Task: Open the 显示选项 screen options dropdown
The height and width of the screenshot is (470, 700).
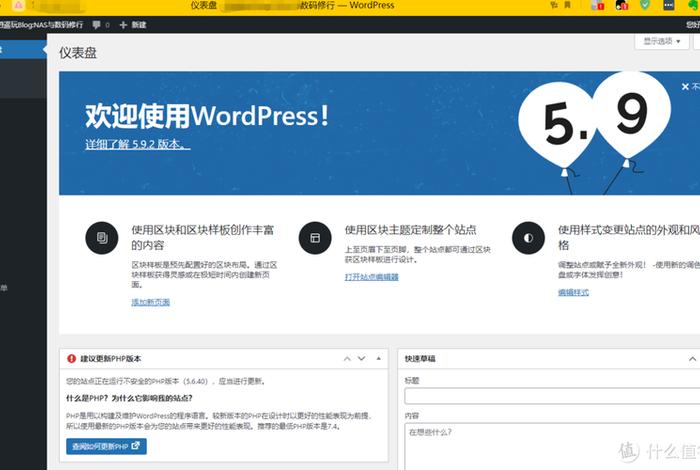Action: (x=662, y=42)
